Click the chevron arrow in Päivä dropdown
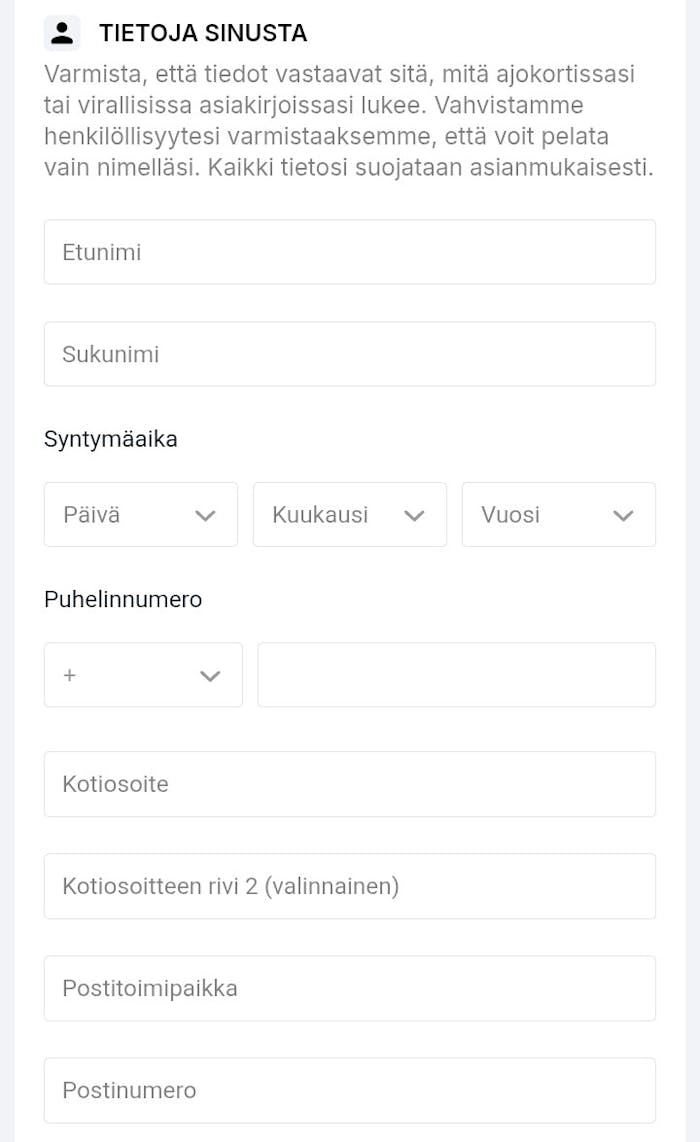This screenshot has height=1142, width=700. click(205, 516)
